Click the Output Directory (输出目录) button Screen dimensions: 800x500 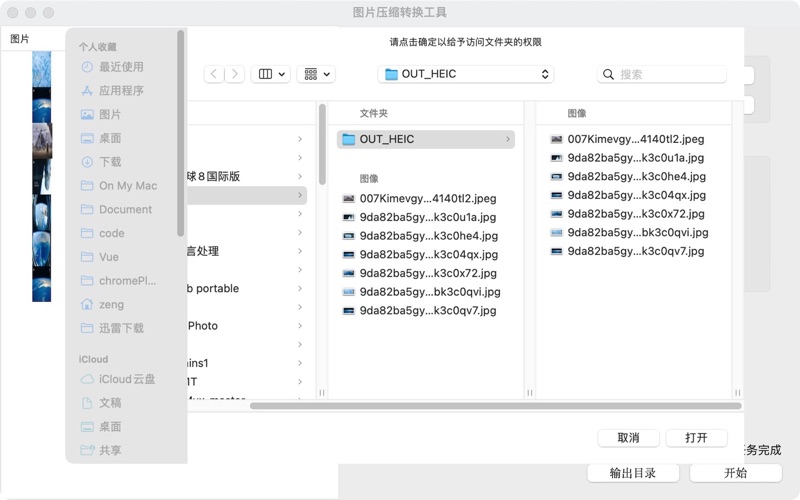(633, 473)
